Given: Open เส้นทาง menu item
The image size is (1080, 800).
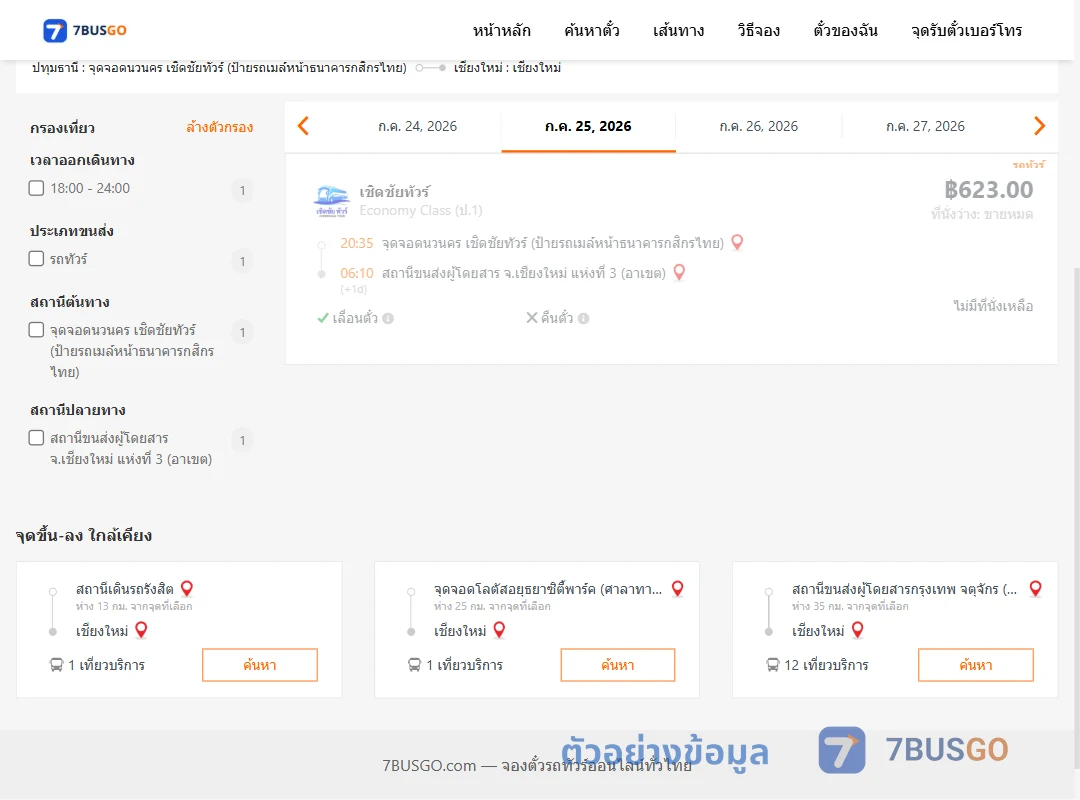Looking at the screenshot, I should [x=678, y=30].
